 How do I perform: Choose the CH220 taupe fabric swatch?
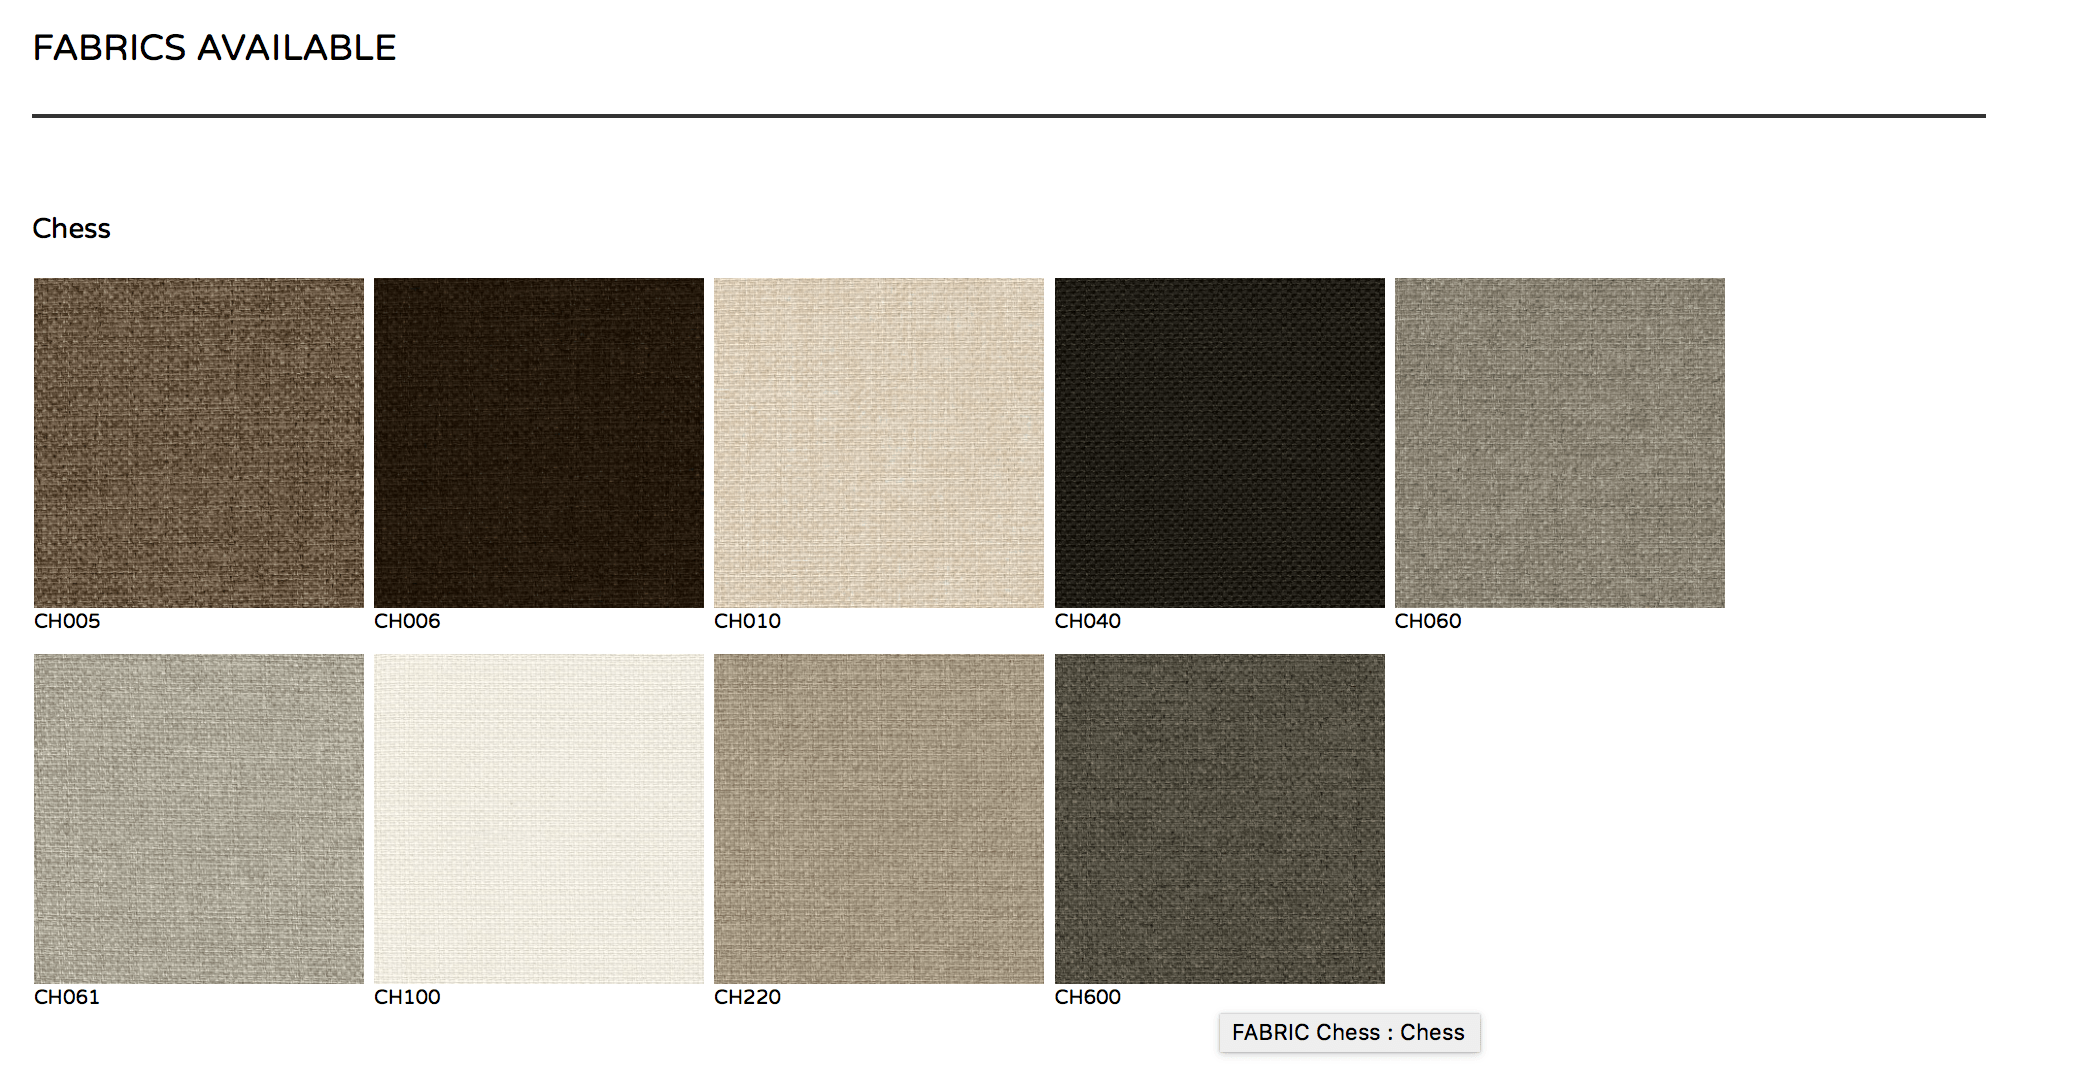[x=878, y=818]
